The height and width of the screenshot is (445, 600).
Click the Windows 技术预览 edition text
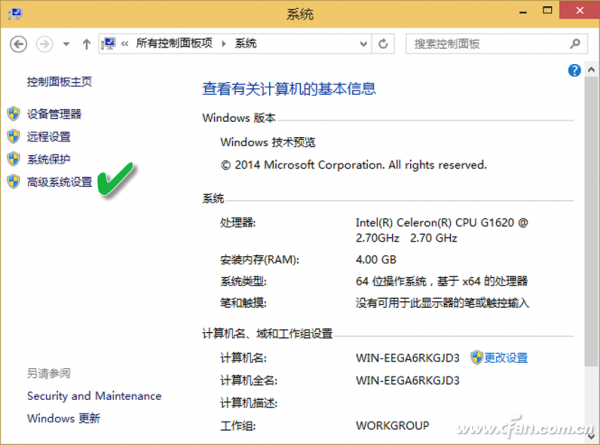(x=268, y=142)
